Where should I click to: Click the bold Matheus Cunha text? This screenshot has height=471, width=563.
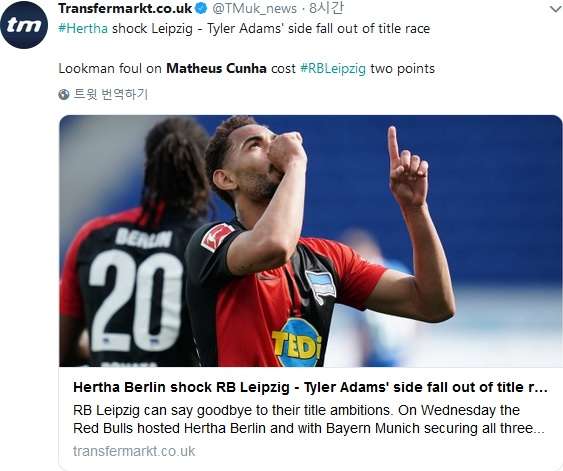click(216, 68)
